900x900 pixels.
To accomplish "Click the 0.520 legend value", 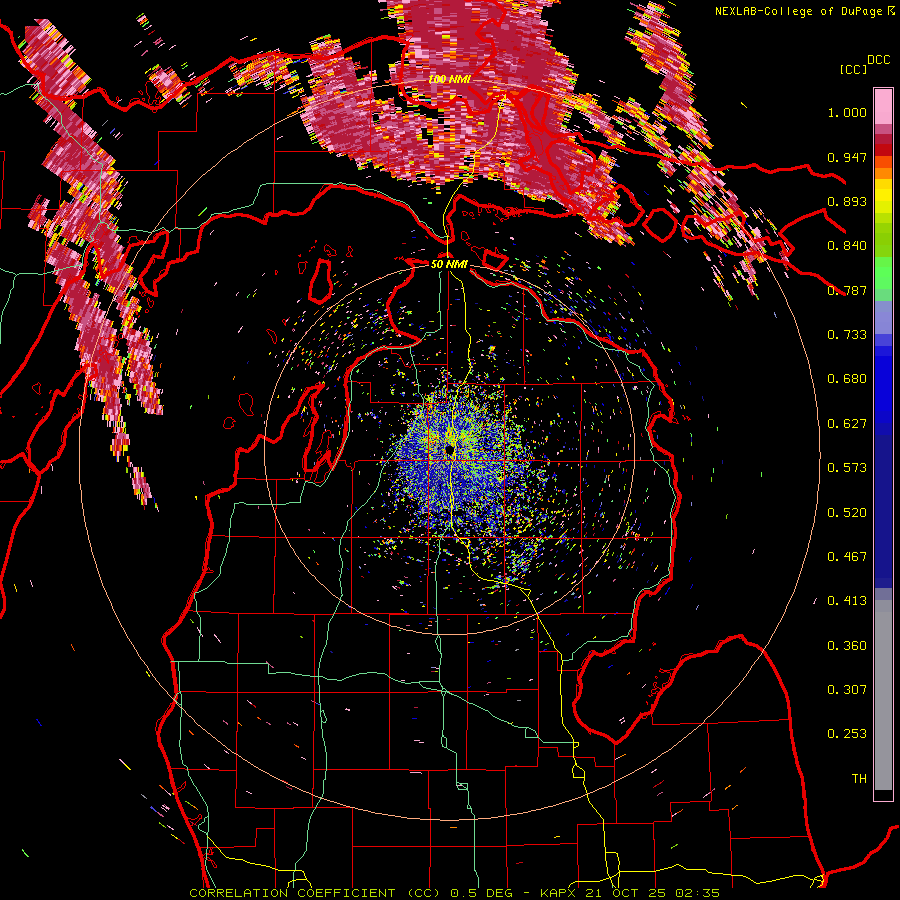I will click(x=847, y=513).
